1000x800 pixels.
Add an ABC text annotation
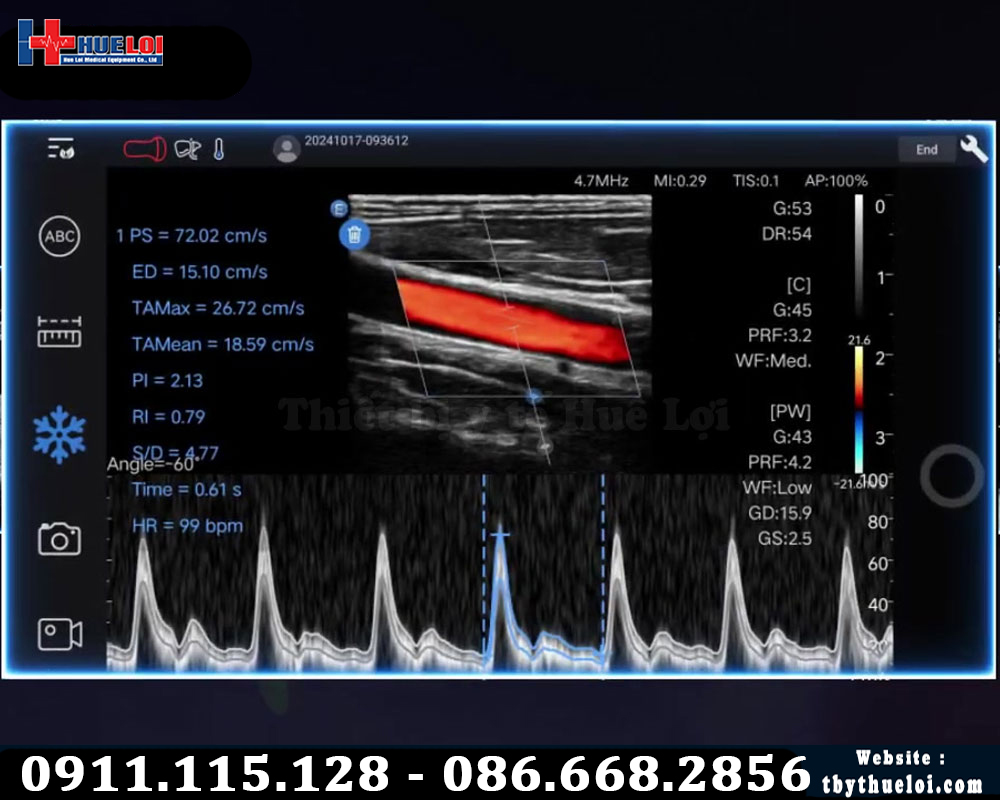pos(59,237)
